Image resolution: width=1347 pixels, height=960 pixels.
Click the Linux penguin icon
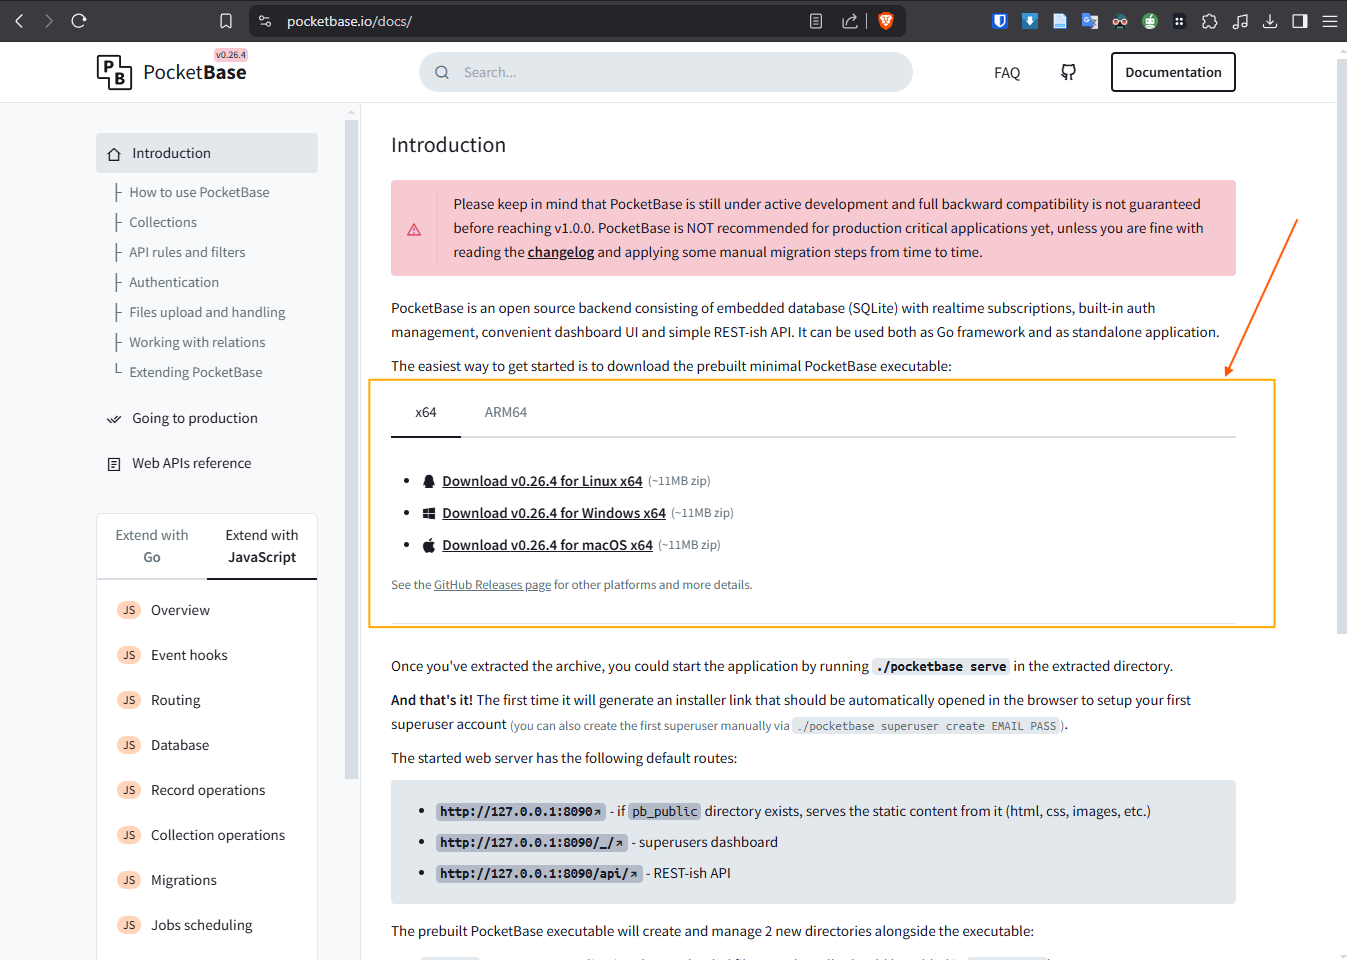point(429,481)
